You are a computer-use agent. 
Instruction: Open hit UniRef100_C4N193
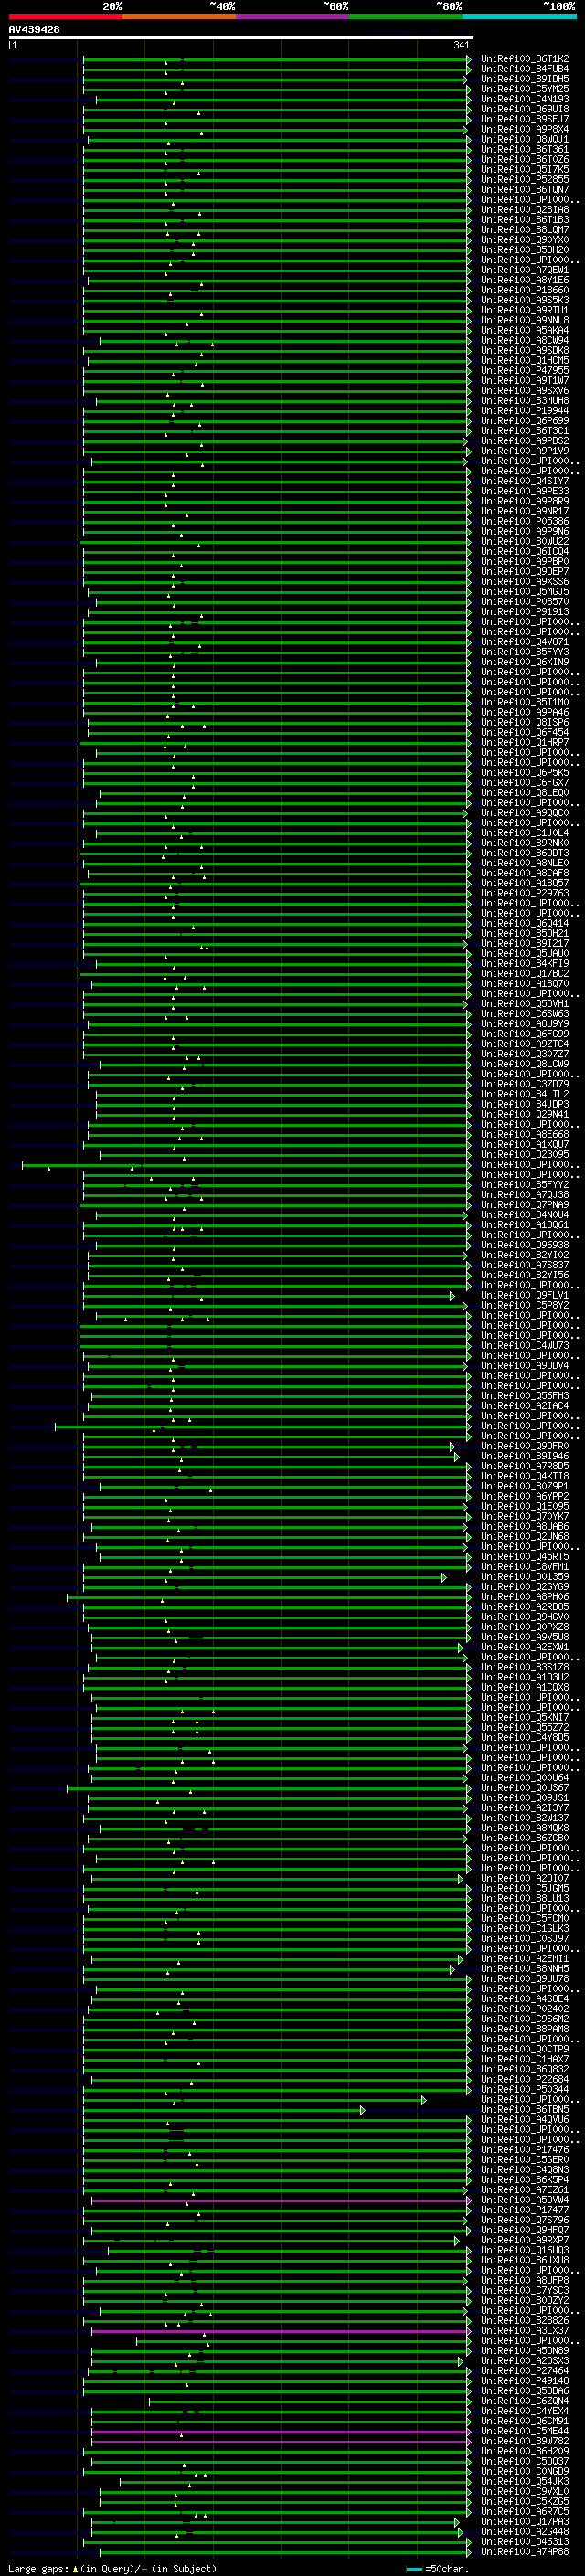(x=524, y=99)
